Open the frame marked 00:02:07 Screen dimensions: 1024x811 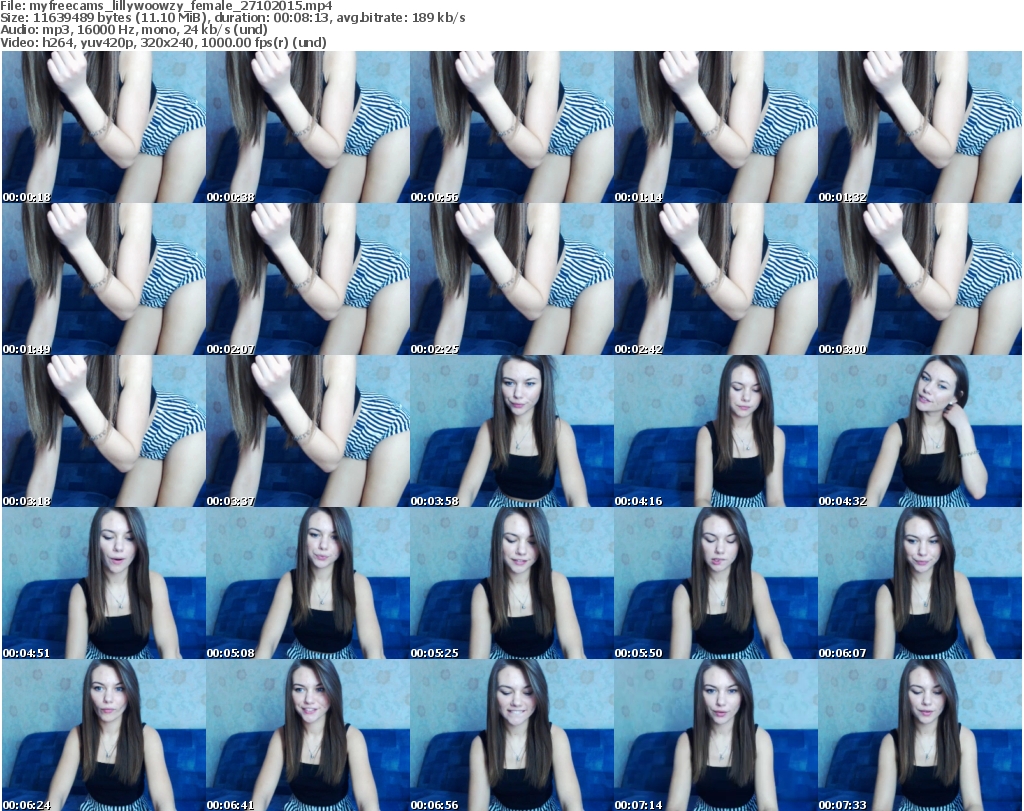click(x=308, y=279)
